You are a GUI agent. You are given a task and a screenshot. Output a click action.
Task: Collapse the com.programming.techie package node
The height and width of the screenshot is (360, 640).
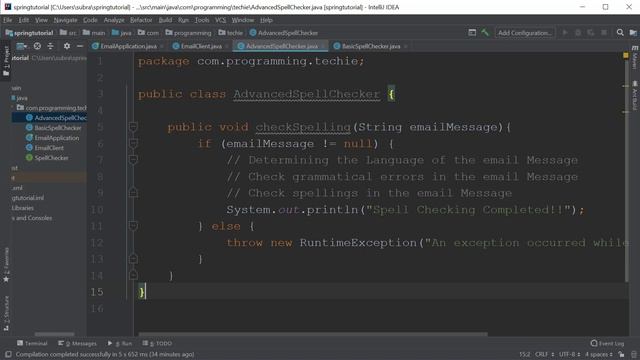pos(12,108)
